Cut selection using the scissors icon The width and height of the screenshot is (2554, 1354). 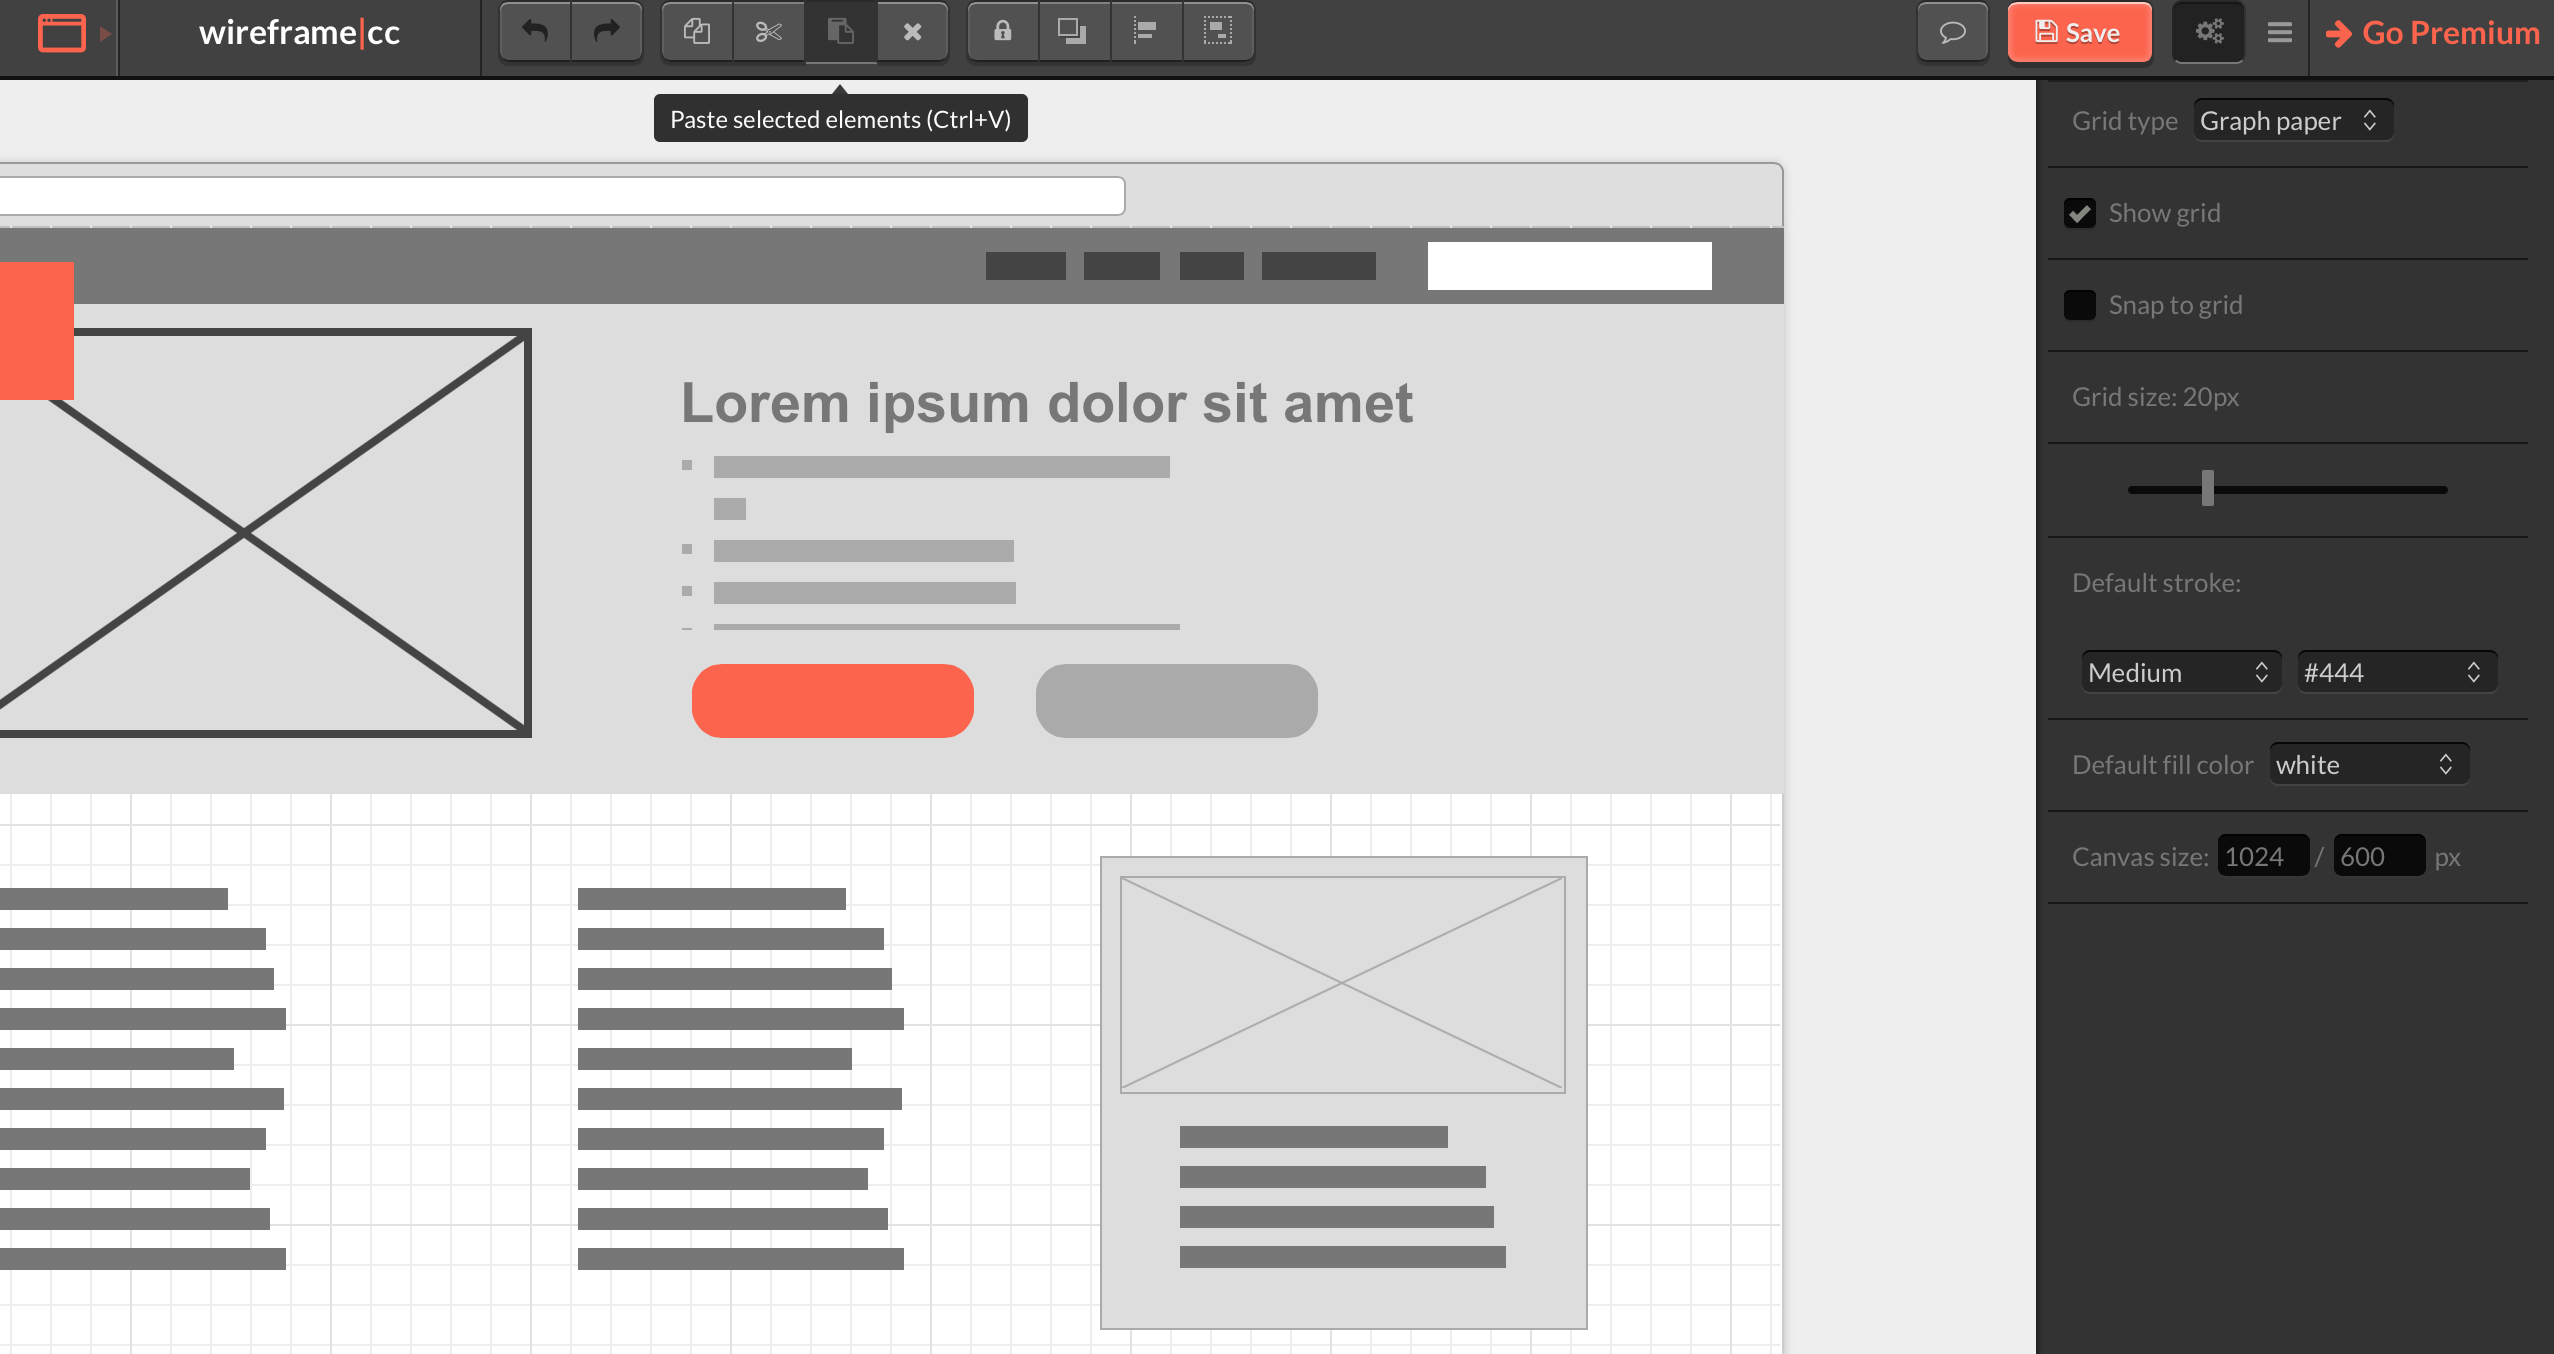(768, 32)
